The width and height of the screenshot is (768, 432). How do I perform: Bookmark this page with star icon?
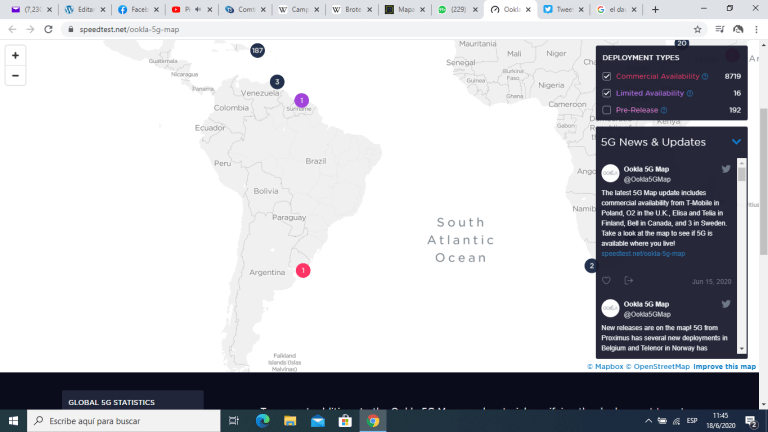point(697,29)
